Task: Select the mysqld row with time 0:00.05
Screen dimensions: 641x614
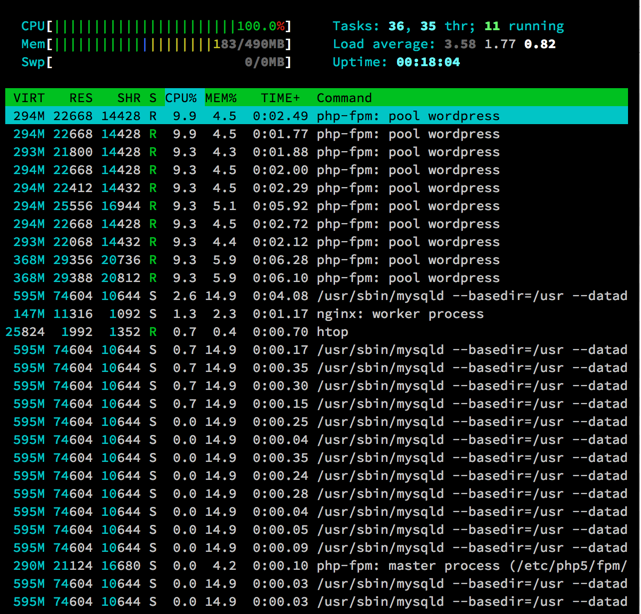Action: pos(316,530)
